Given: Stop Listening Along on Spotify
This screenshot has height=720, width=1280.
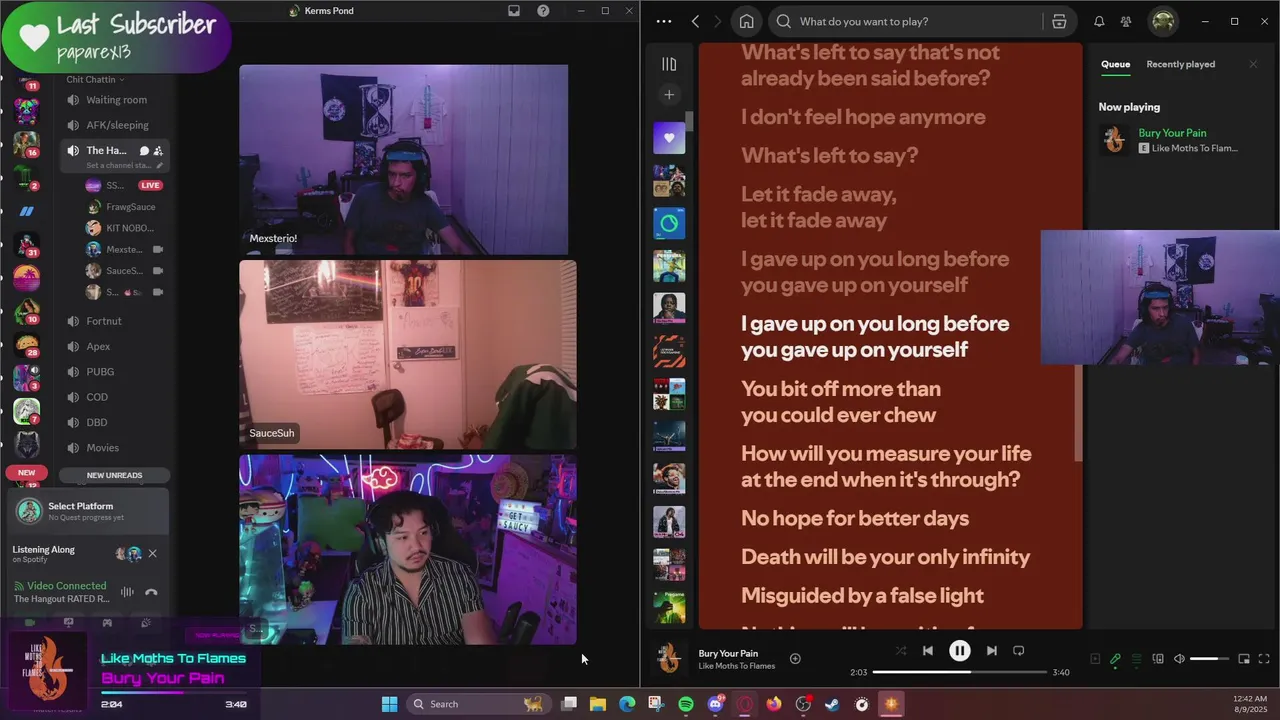Looking at the screenshot, I should tap(152, 553).
